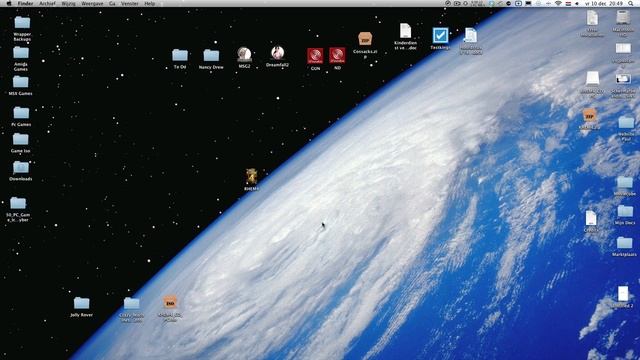Select the Wrapper Backups folder
Viewport: 640px width, 360px height.
click(x=22, y=23)
